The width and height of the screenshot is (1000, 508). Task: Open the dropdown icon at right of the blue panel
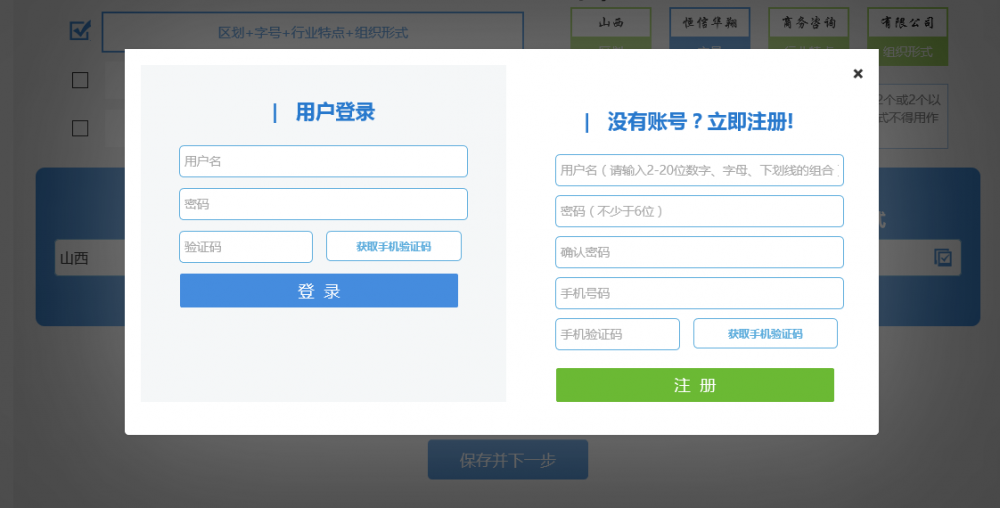(943, 258)
